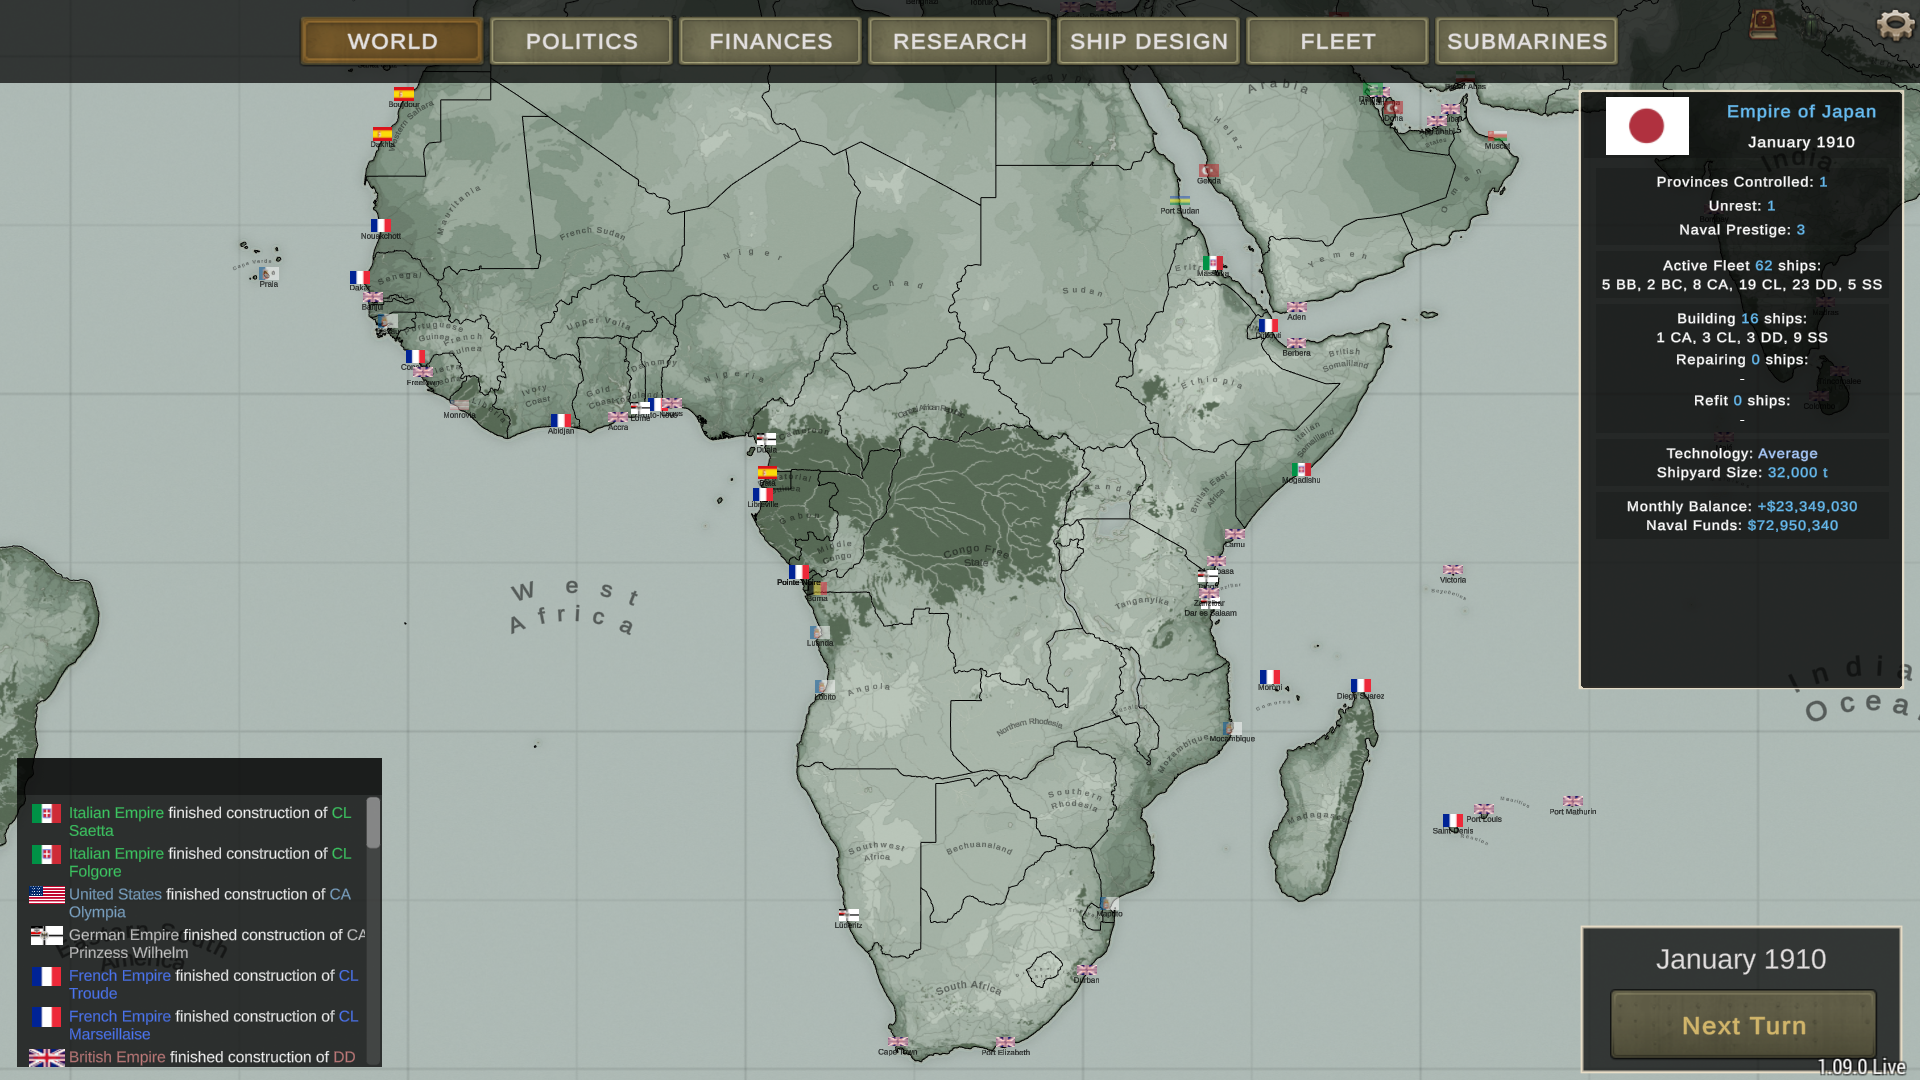This screenshot has width=1920, height=1080.
Task: Open the Submarines tab
Action: click(1526, 41)
